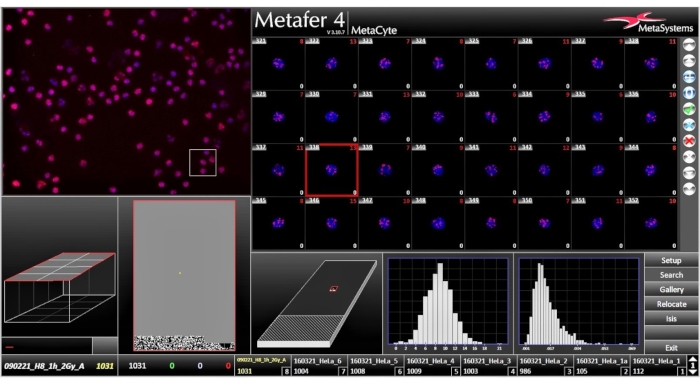Click the blue X icon in sidebar

[689, 125]
